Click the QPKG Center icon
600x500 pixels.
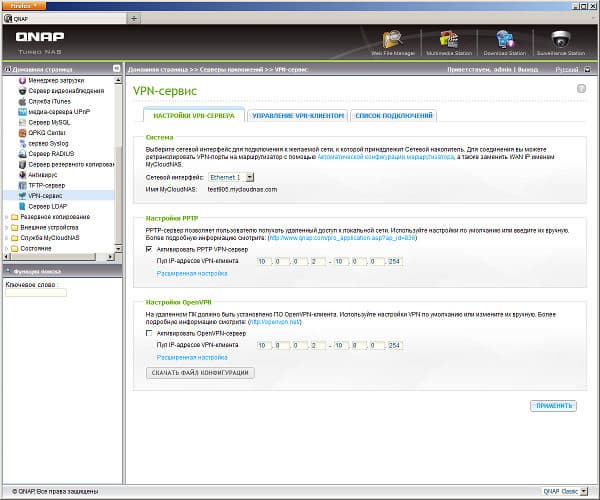point(22,133)
